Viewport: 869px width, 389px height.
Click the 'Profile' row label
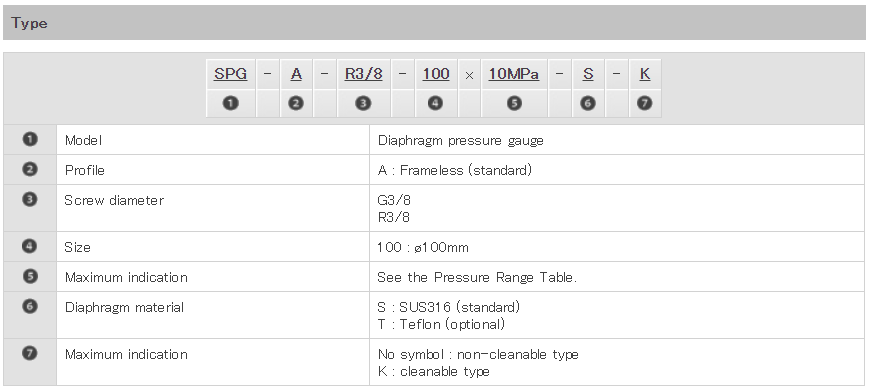(85, 170)
